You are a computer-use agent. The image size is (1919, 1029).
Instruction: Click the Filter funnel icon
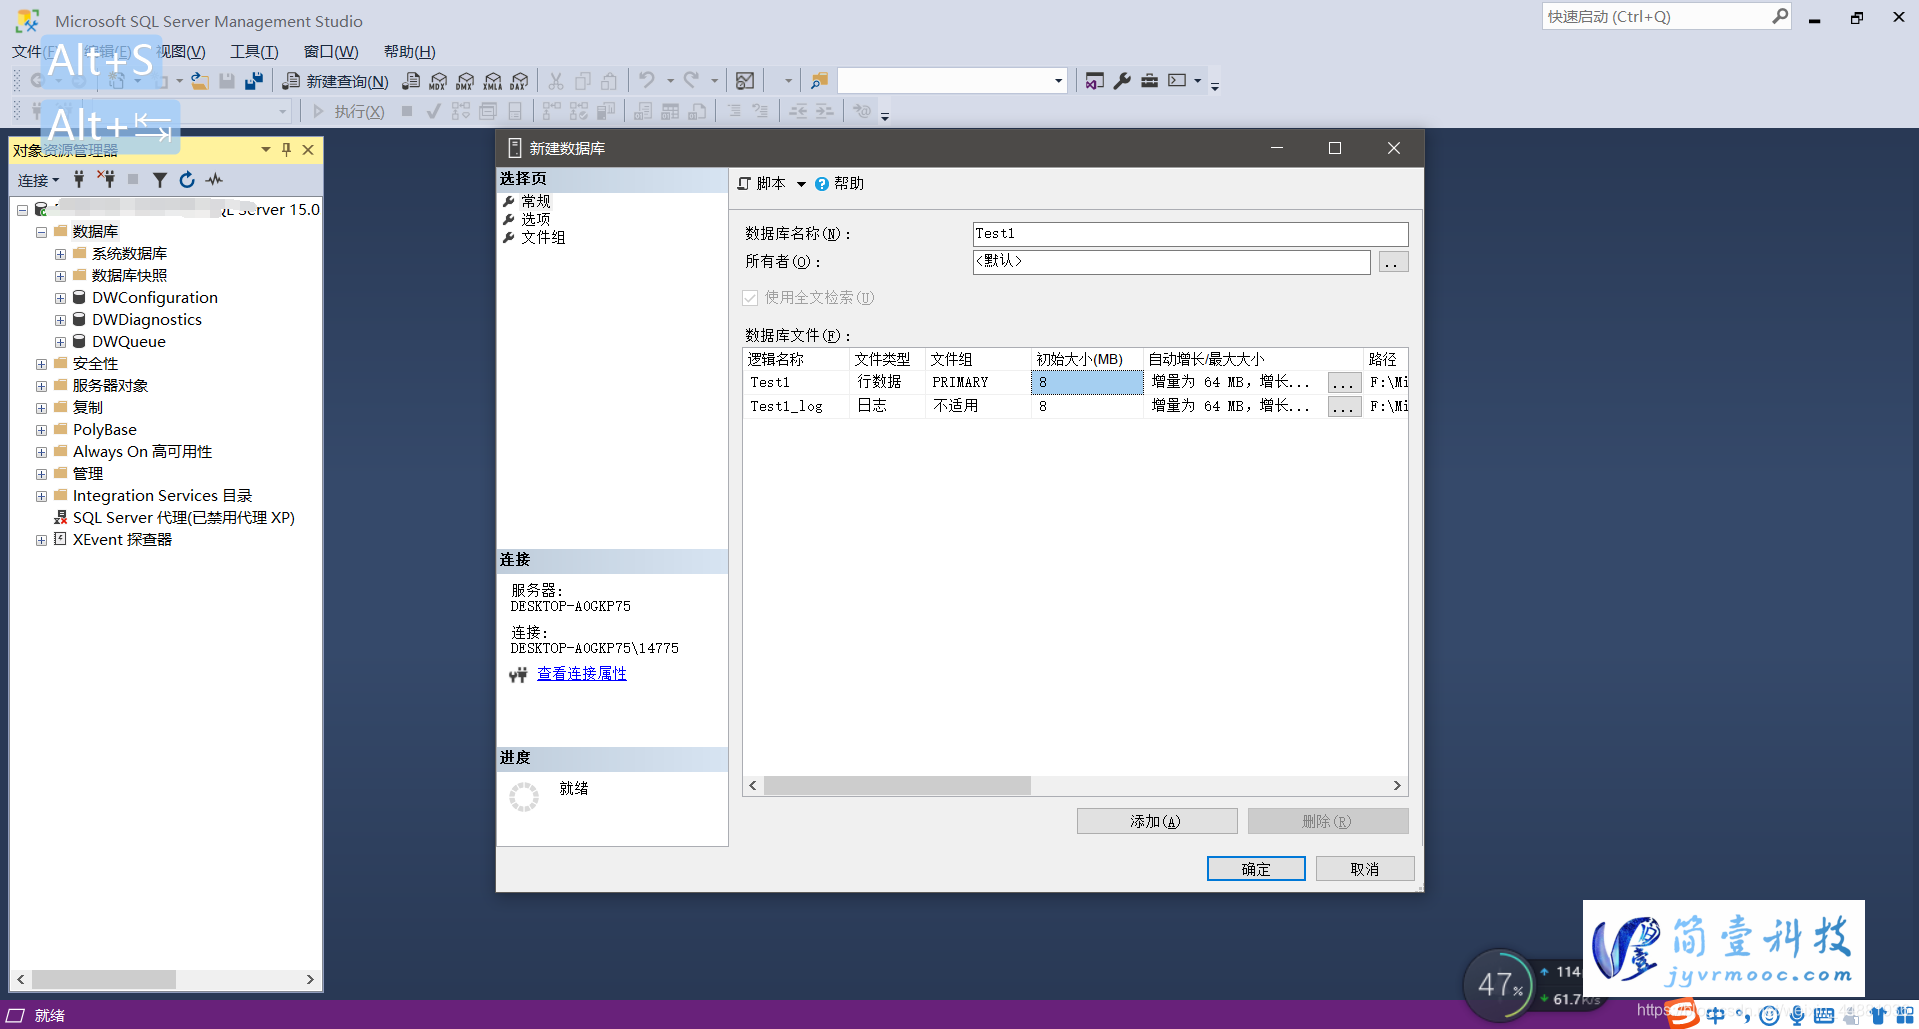click(x=160, y=180)
